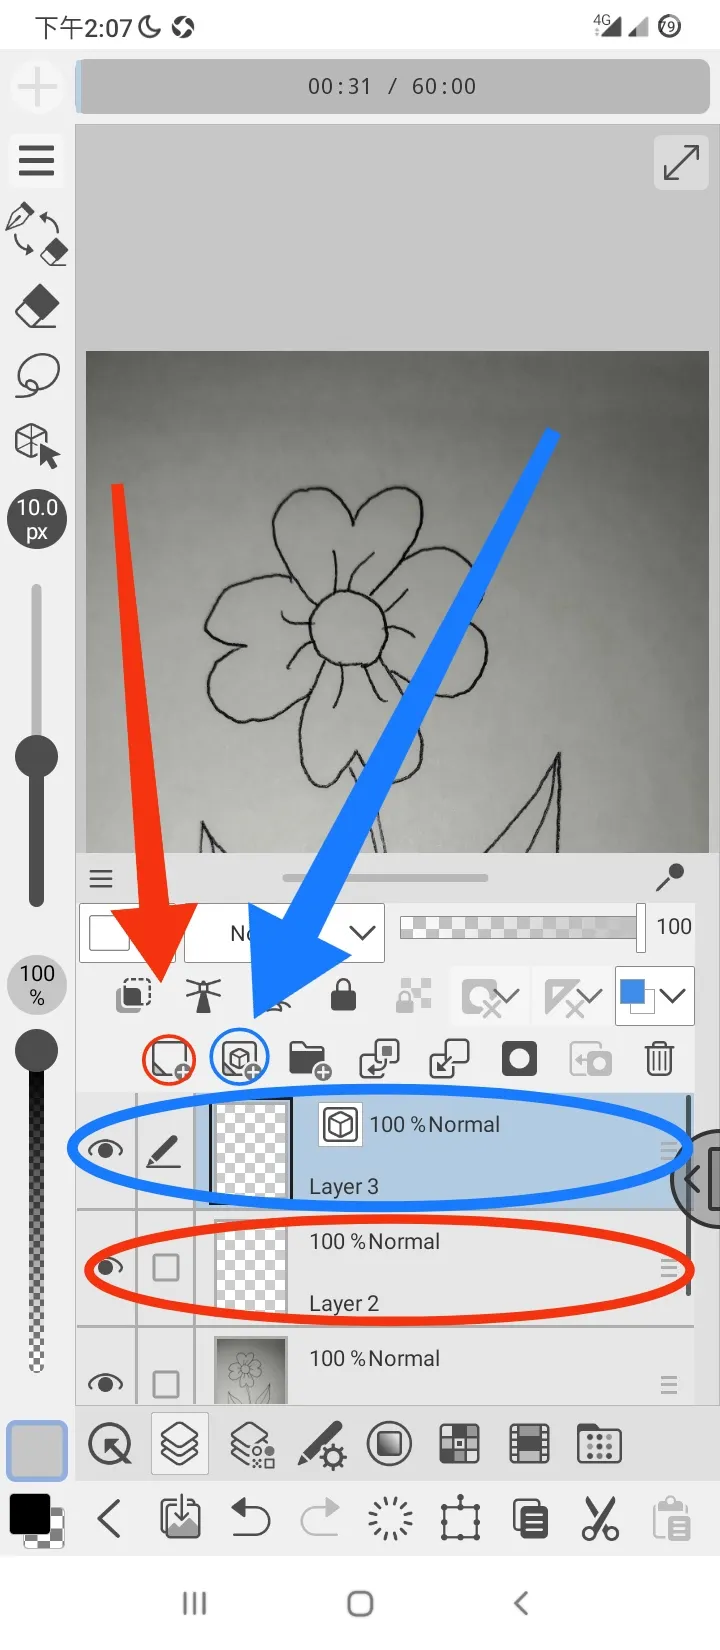This screenshot has height=1650, width=720.
Task: Click Transfer to Lower Layer icon
Action: click(379, 1059)
